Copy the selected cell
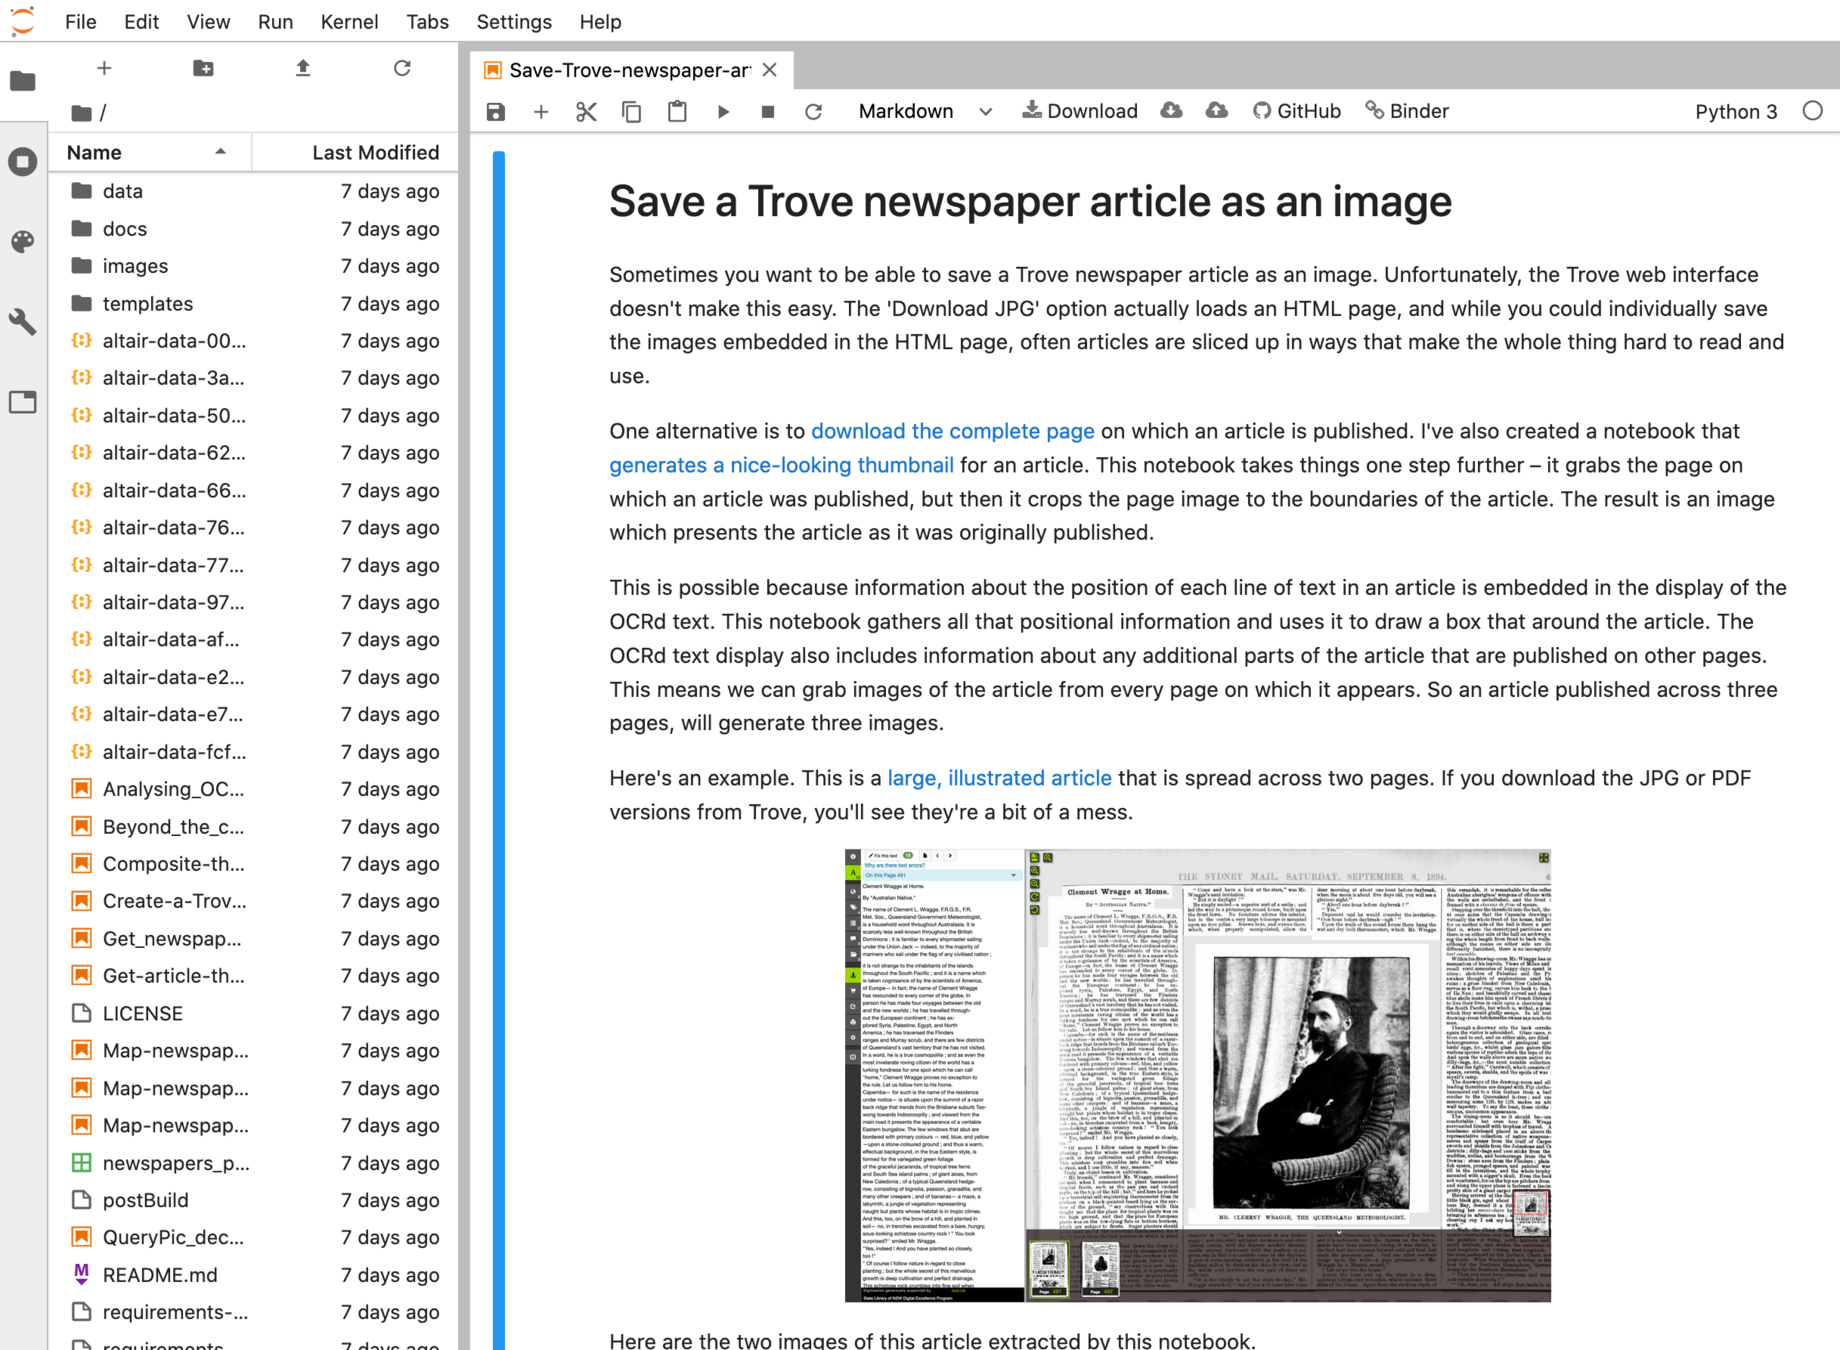The image size is (1840, 1350). [631, 111]
